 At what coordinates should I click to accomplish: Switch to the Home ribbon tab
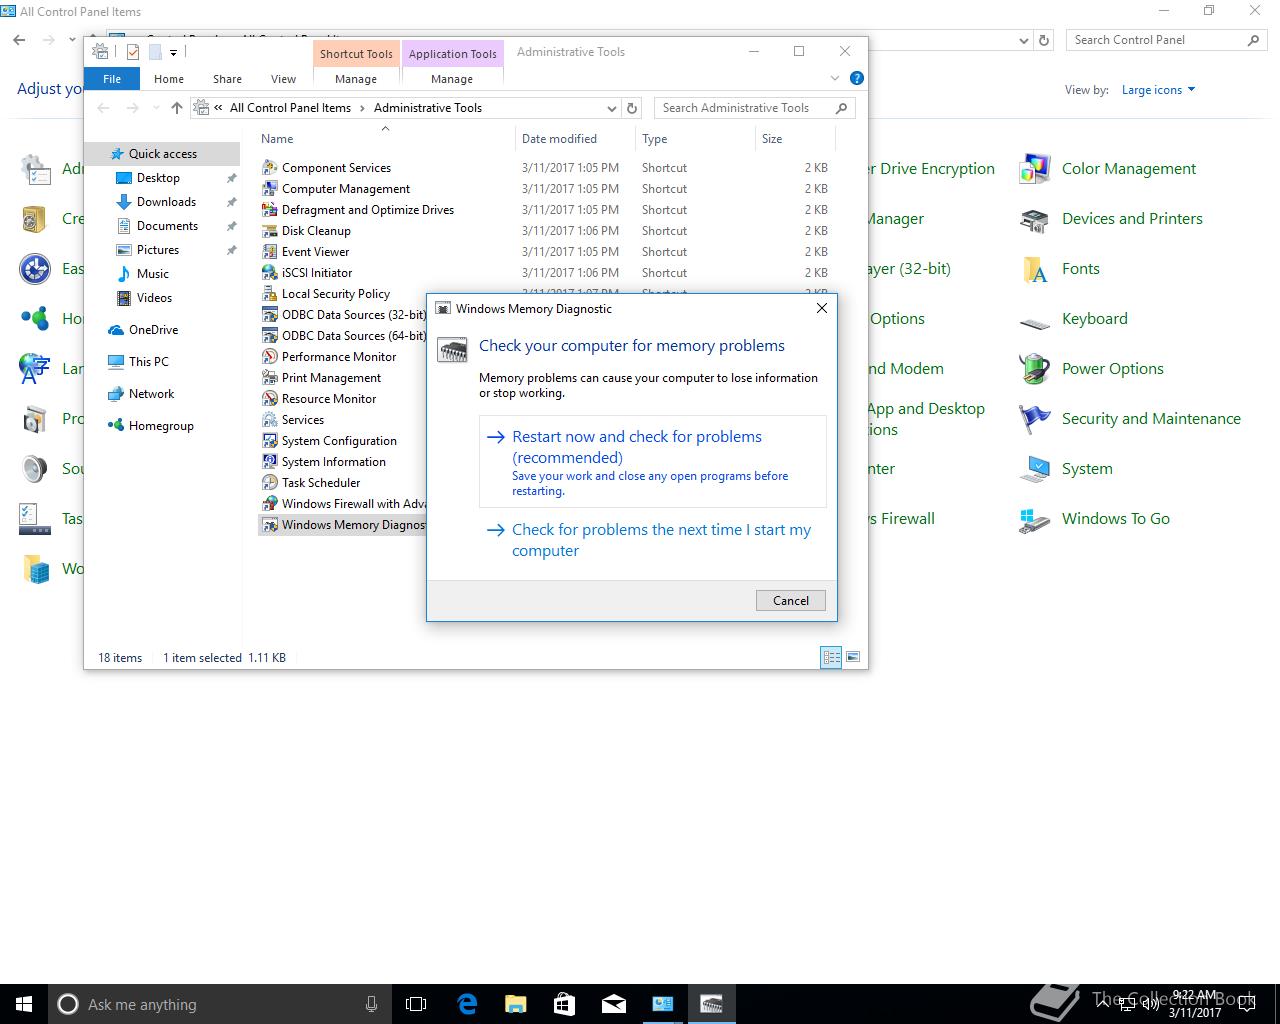(169, 79)
